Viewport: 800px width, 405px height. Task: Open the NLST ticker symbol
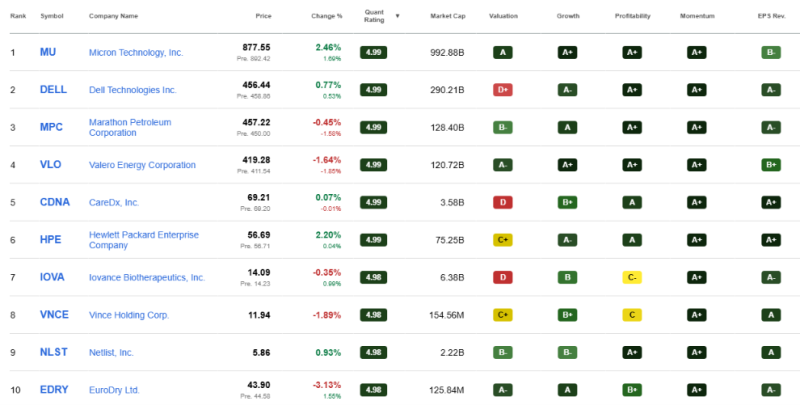point(54,352)
